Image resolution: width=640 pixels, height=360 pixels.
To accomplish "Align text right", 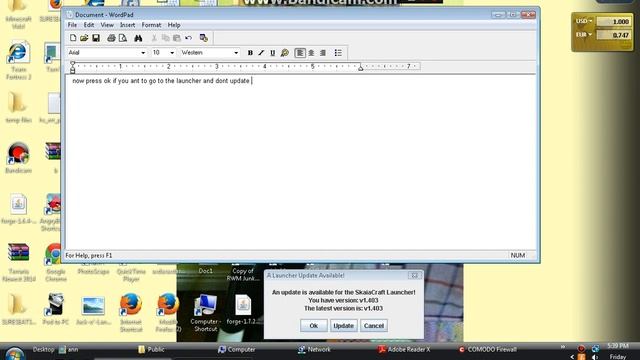I will pos(323,53).
